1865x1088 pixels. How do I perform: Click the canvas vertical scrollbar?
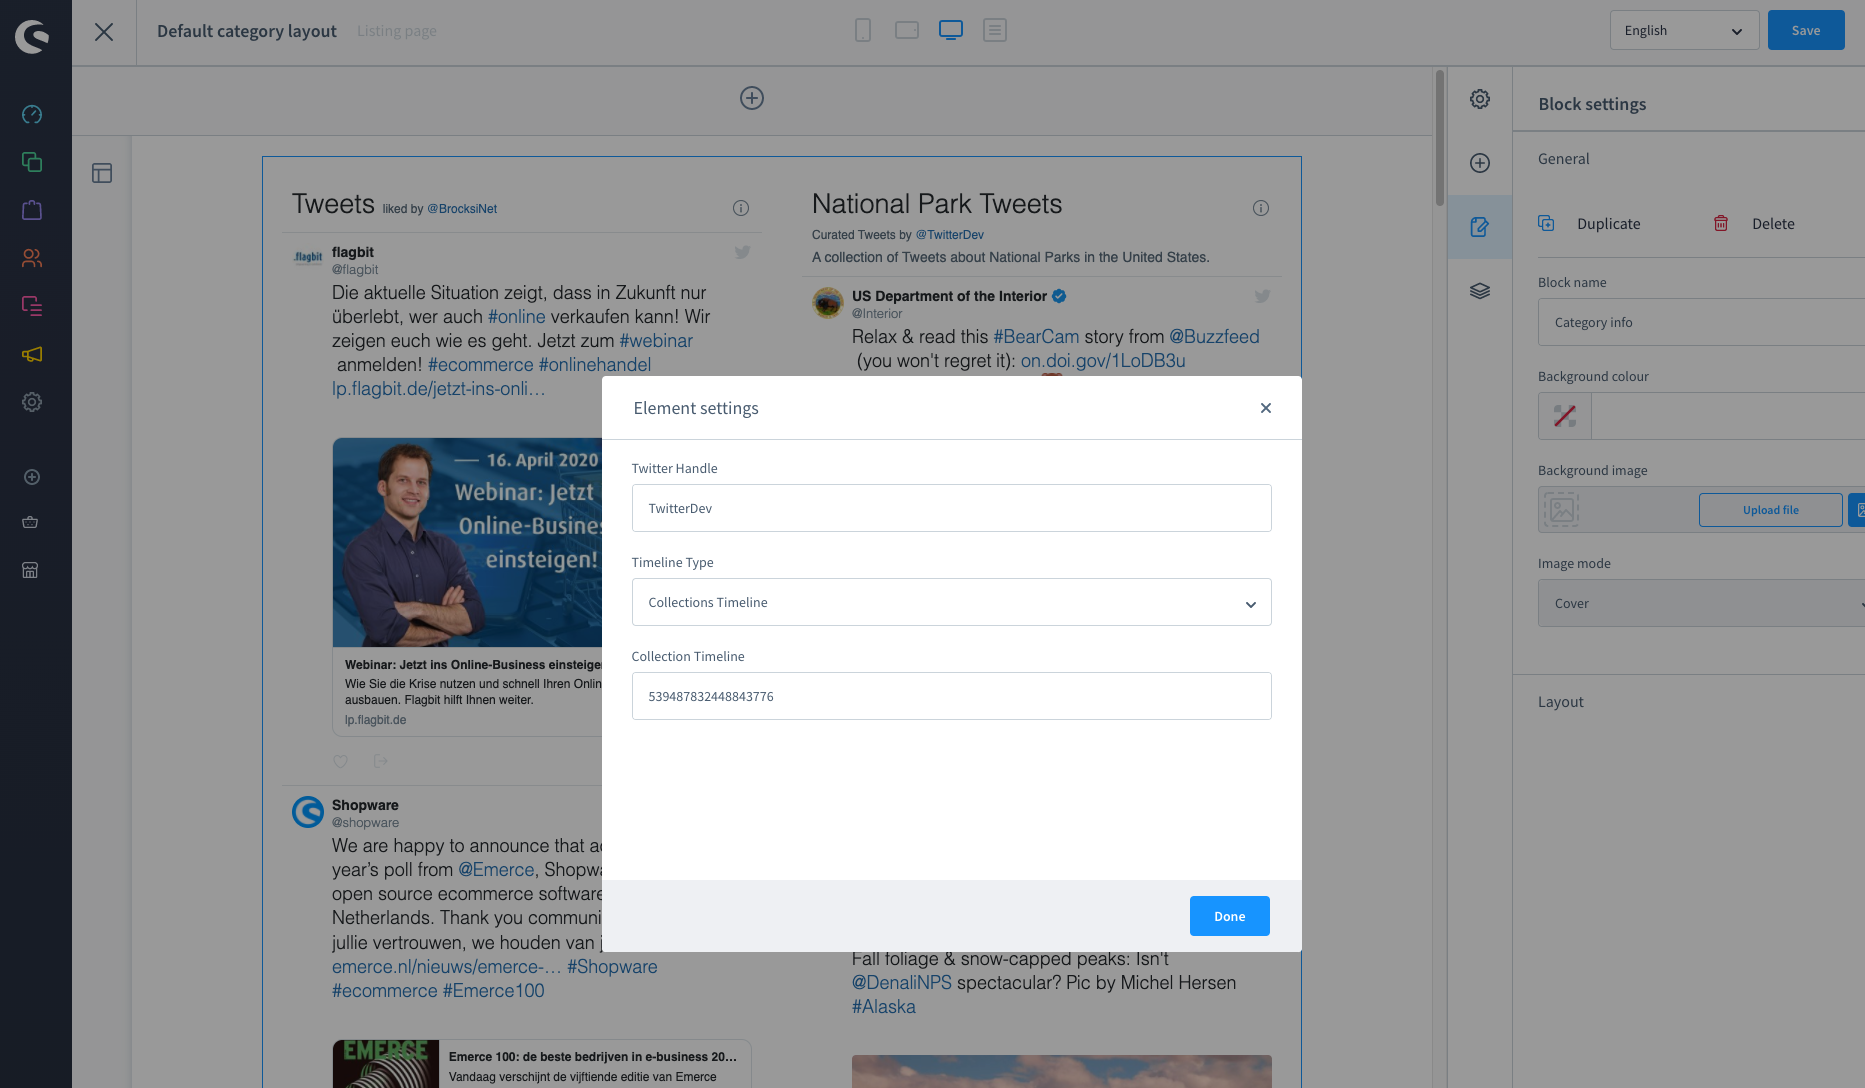click(x=1440, y=137)
